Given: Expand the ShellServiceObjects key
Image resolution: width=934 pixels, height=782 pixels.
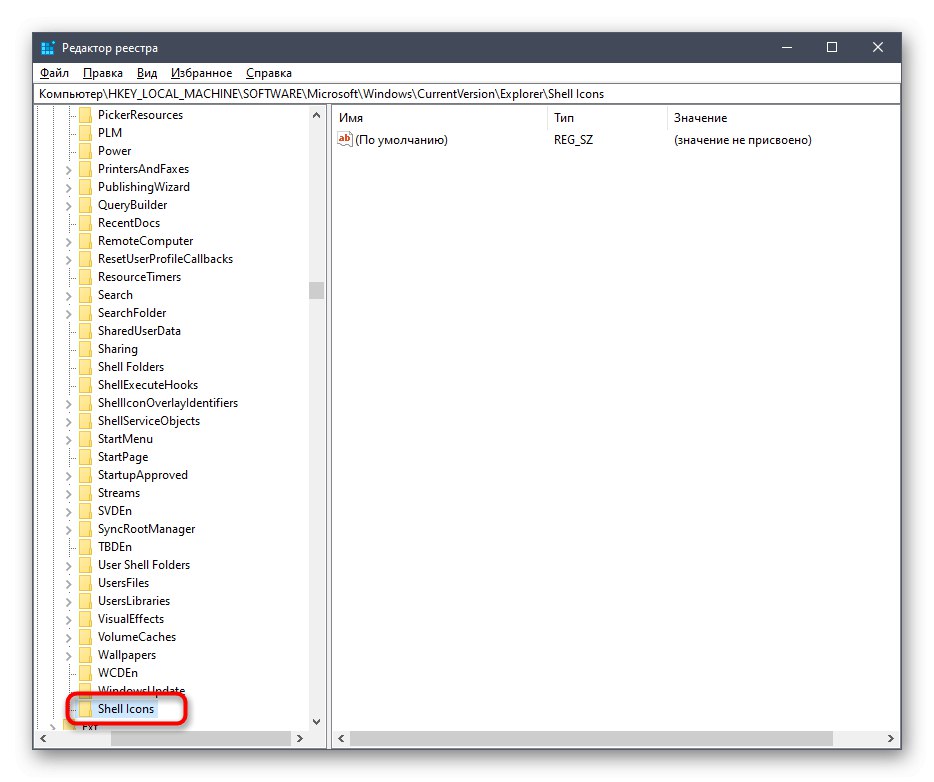Looking at the screenshot, I should click(68, 422).
